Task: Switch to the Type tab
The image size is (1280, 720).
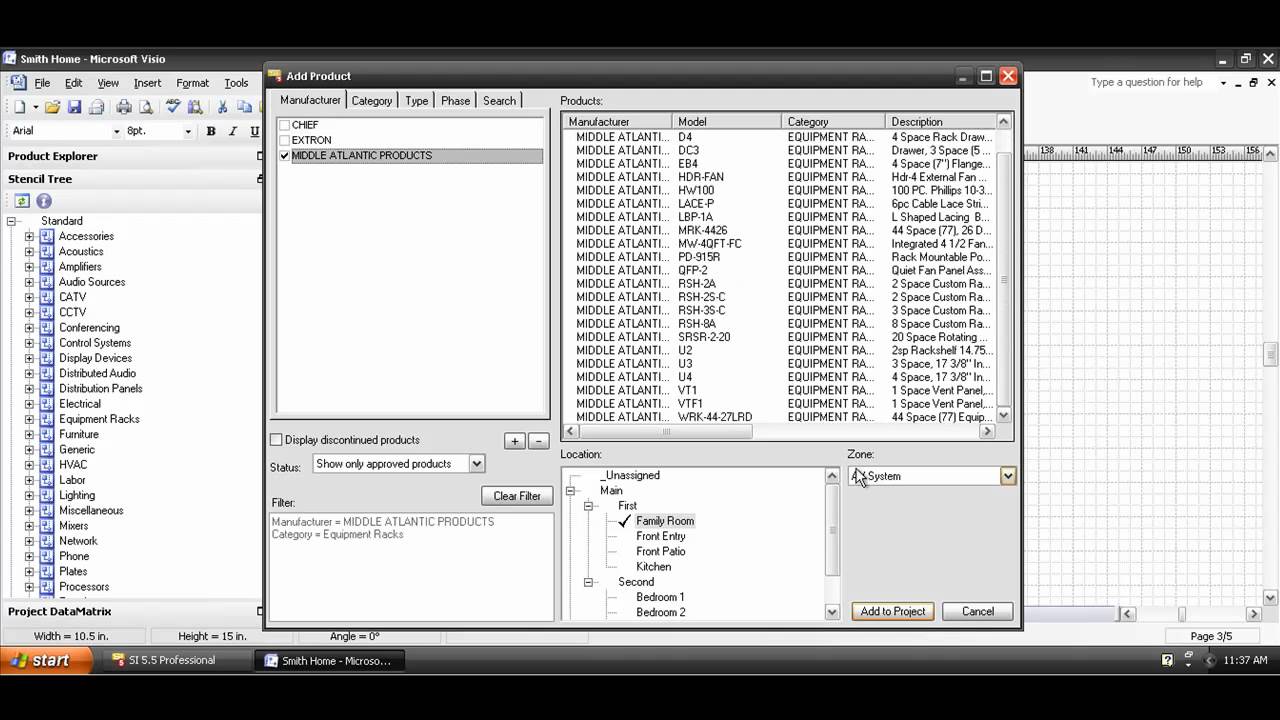Action: (417, 101)
